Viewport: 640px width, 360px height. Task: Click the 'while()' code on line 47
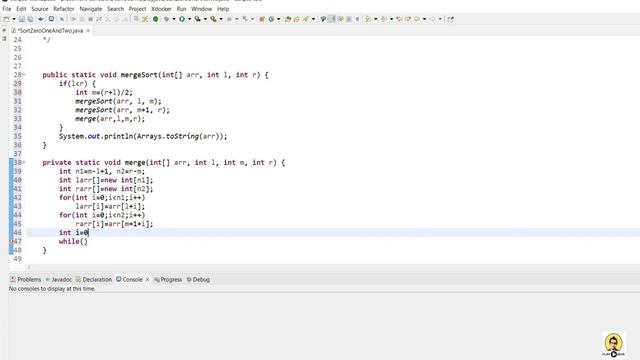pos(73,241)
